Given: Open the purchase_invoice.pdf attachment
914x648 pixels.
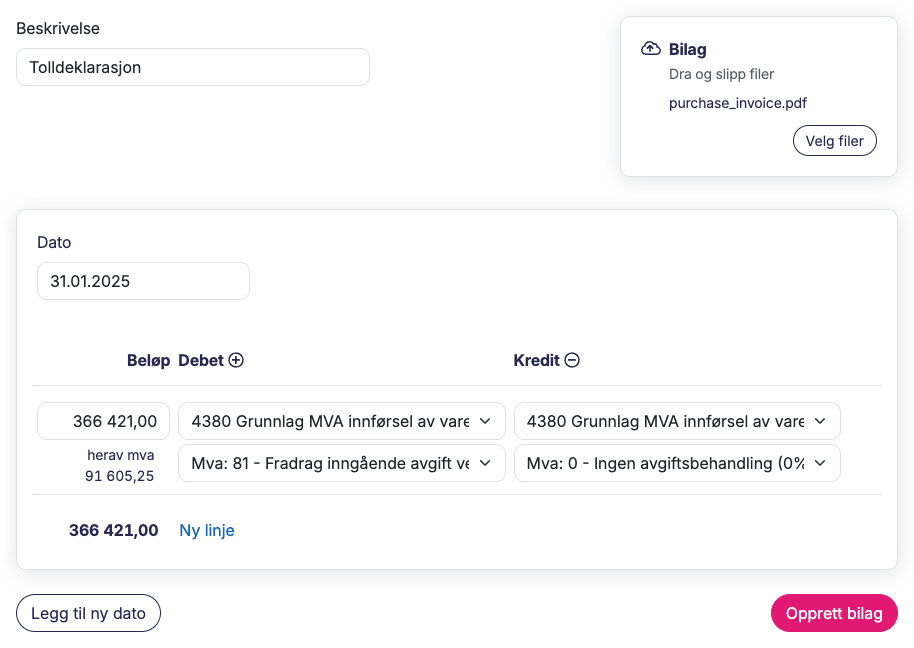Looking at the screenshot, I should coord(737,103).
